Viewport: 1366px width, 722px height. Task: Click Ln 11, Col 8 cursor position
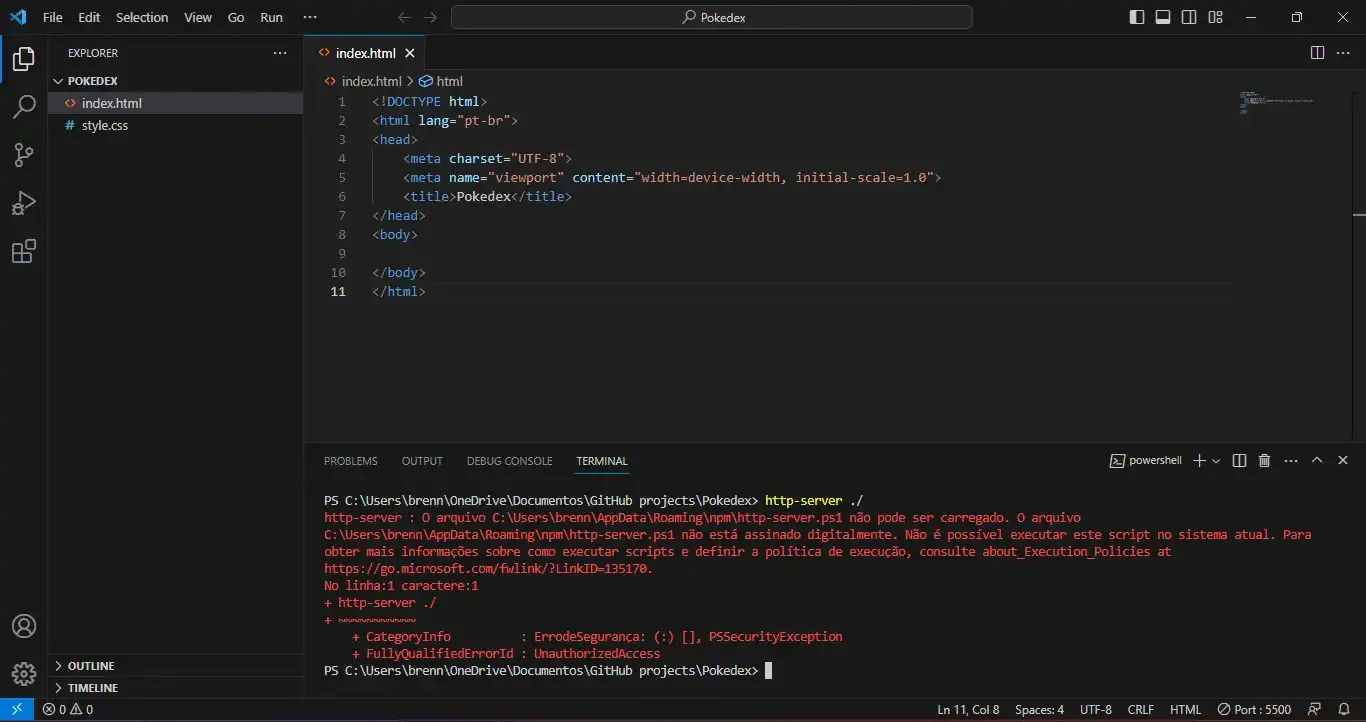click(x=968, y=710)
